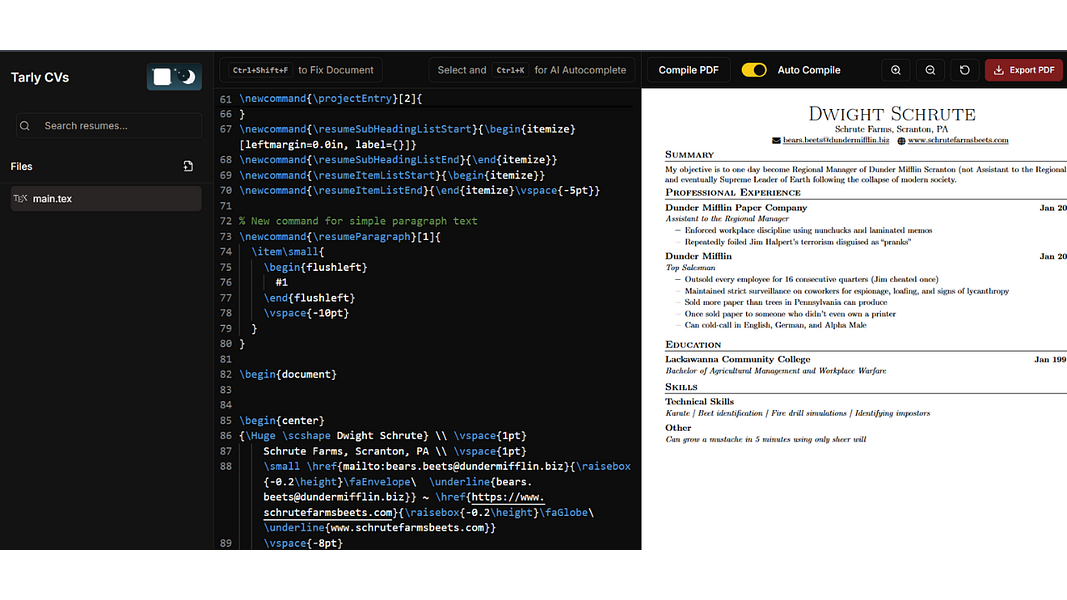Click the \newcommand{\projectEntry} code line
Viewport: 1067px width, 600px height.
click(x=331, y=99)
